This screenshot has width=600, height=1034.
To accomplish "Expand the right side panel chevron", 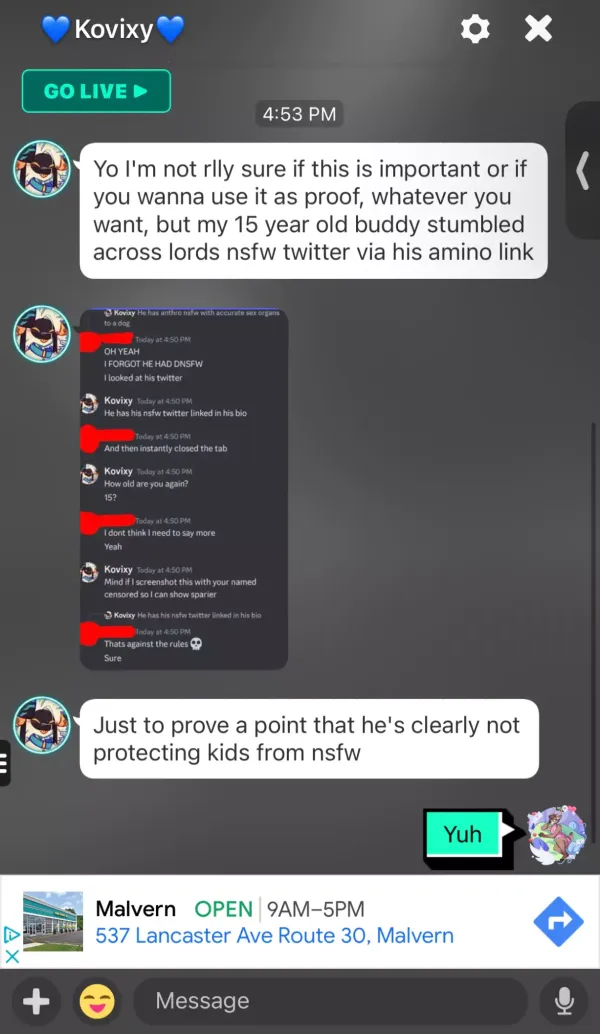I will [583, 171].
